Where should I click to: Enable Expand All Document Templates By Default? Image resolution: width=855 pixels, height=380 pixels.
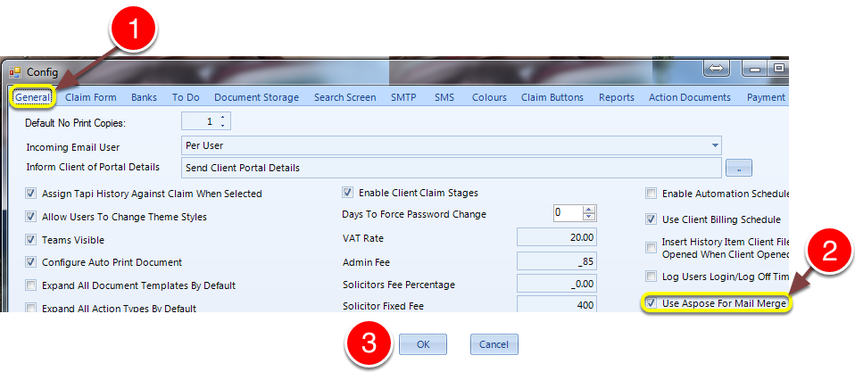click(31, 286)
